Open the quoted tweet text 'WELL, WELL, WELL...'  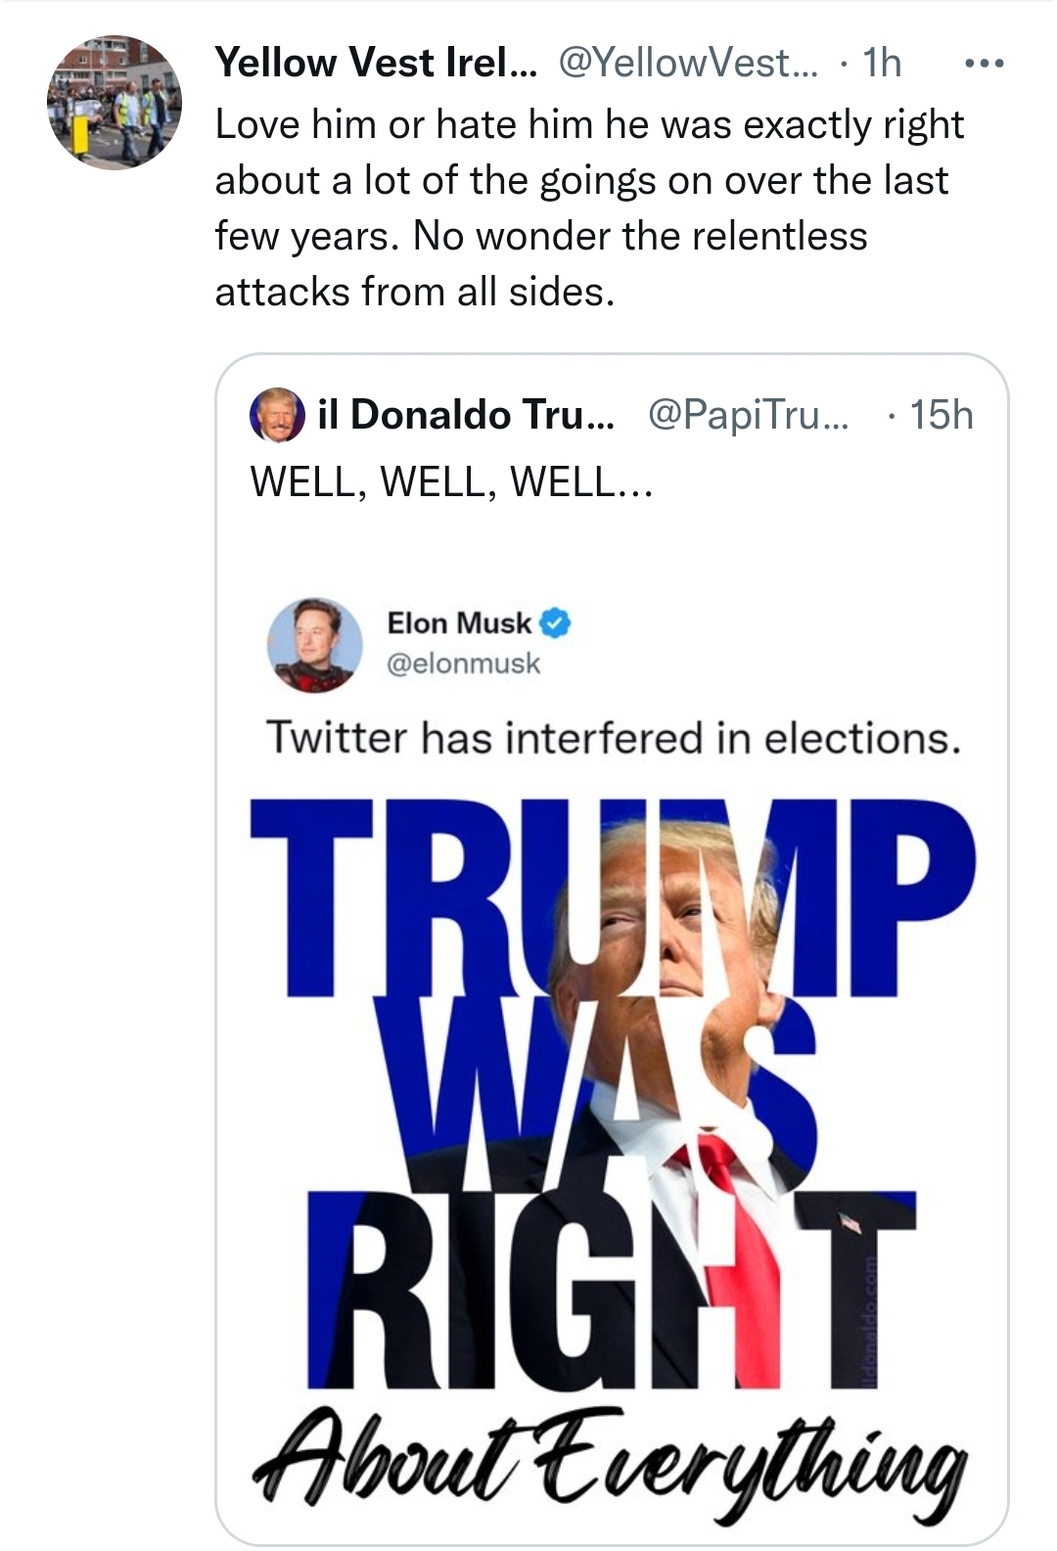(451, 482)
